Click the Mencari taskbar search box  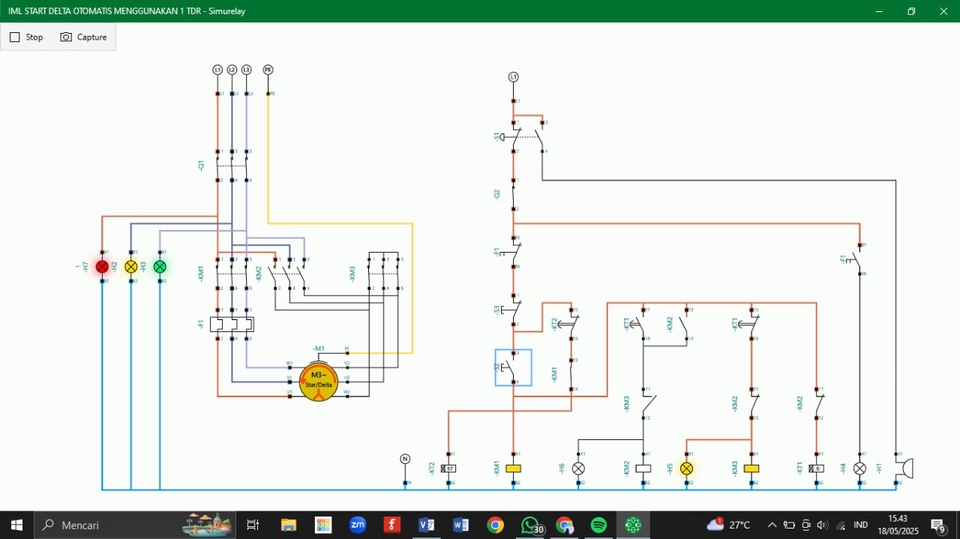click(136, 525)
